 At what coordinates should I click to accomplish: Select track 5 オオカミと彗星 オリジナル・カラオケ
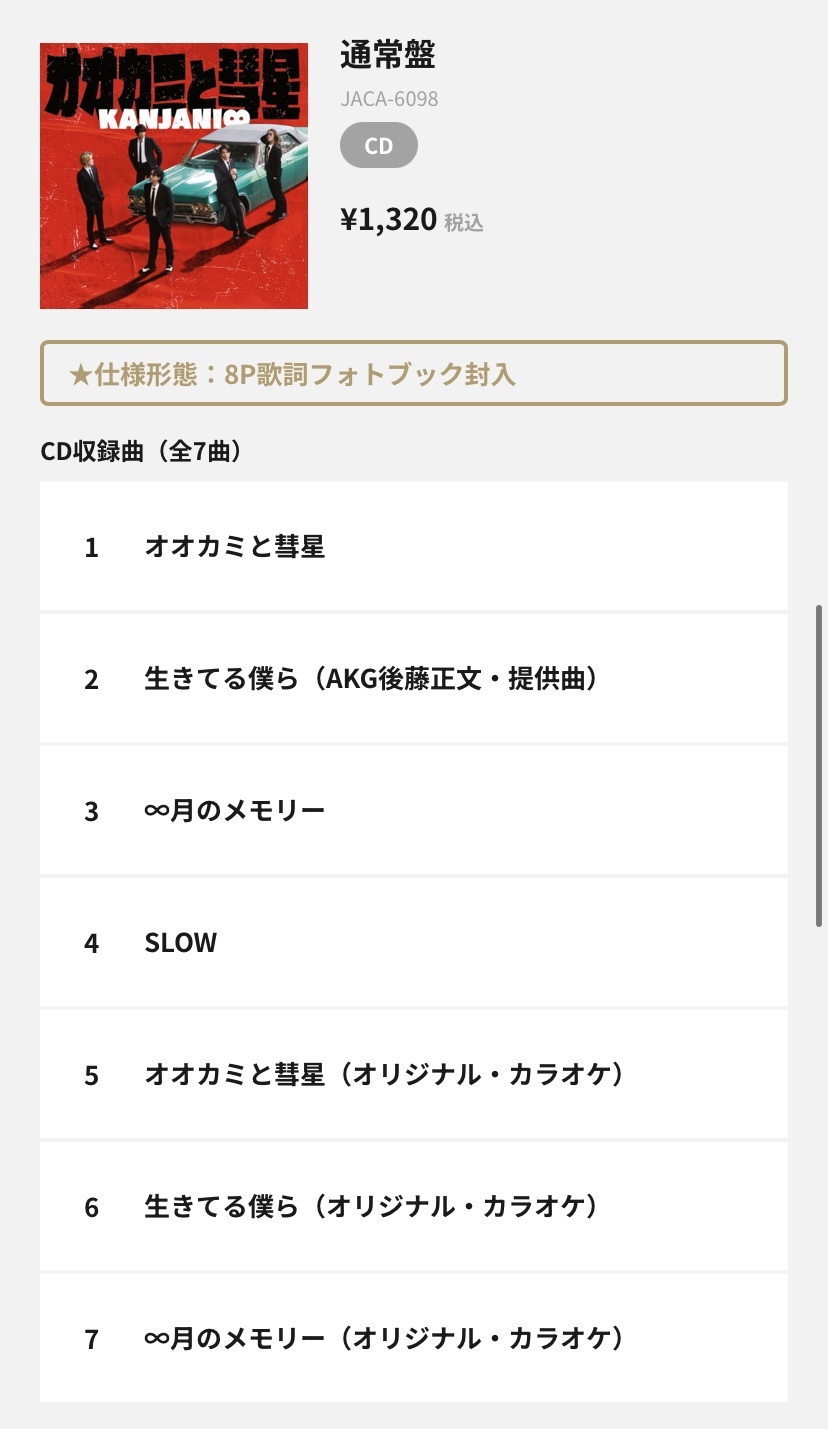point(414,1074)
